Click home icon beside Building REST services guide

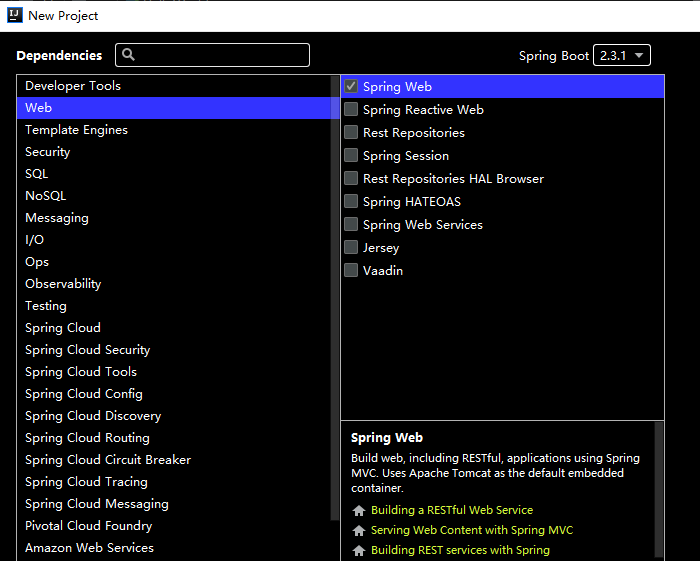tap(359, 550)
